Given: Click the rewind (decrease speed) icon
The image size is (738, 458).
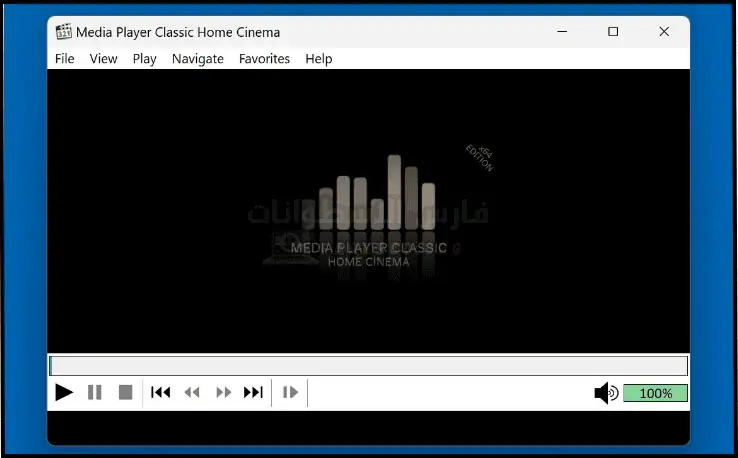Looking at the screenshot, I should click(x=192, y=393).
